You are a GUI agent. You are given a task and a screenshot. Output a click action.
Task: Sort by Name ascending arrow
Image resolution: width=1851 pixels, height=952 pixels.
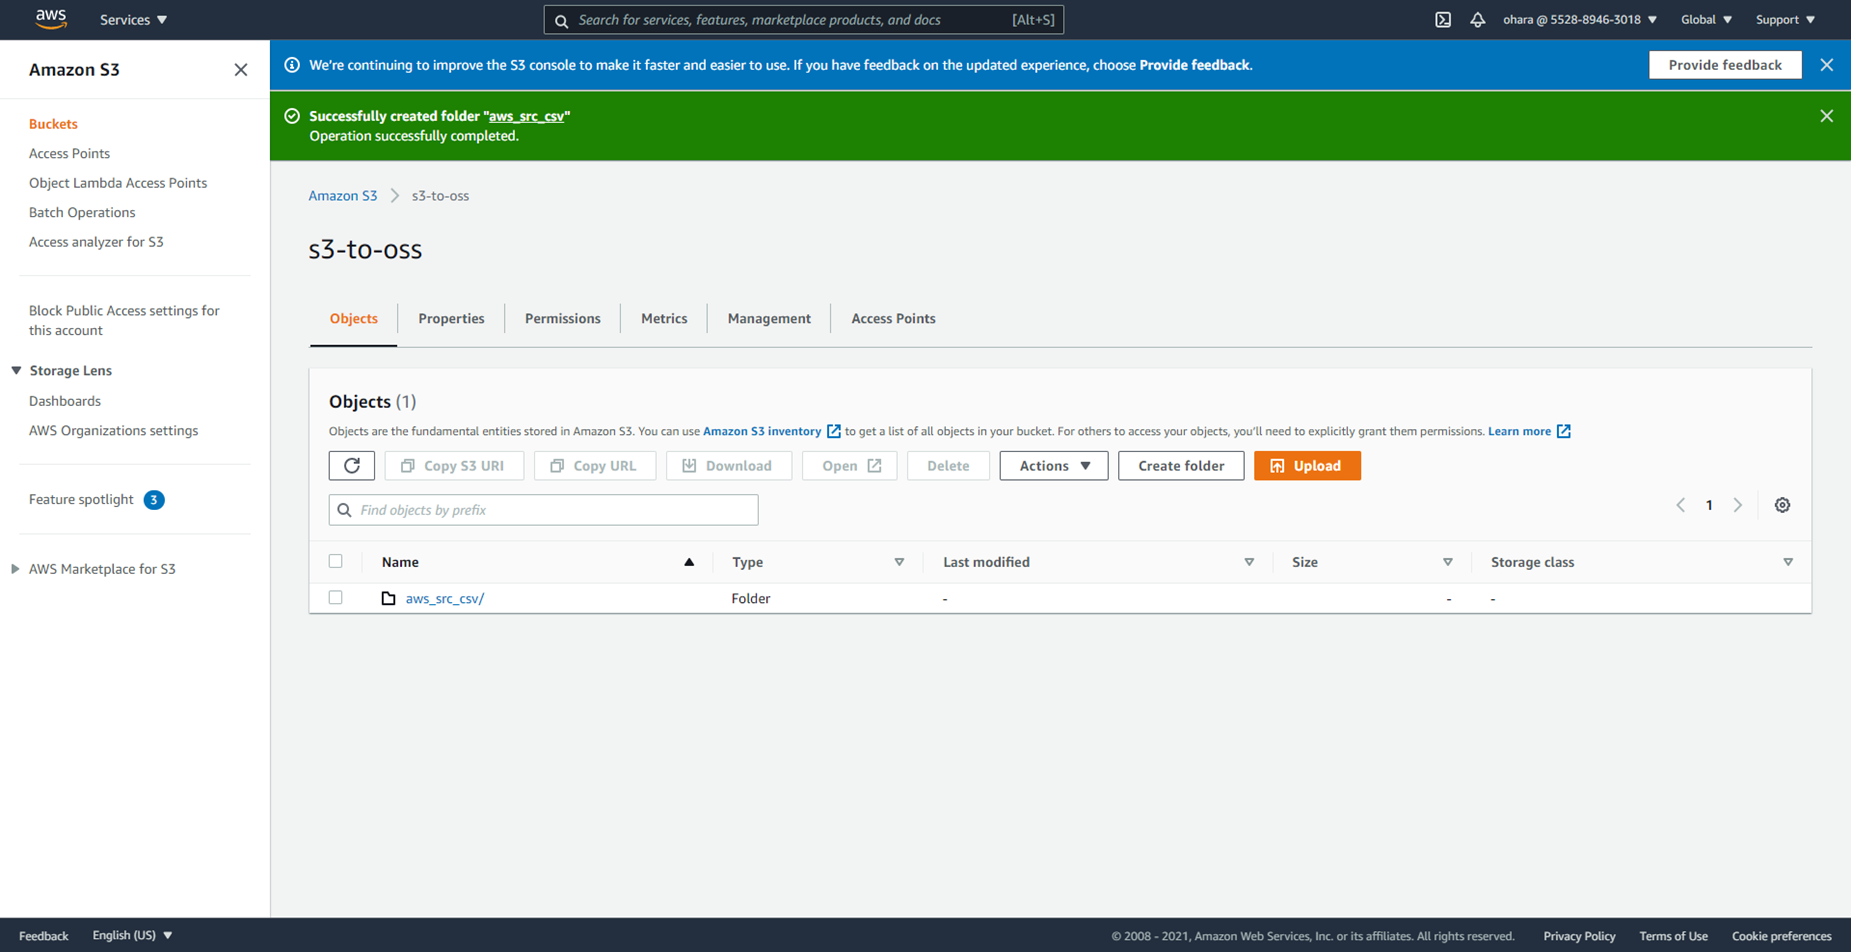pos(689,562)
